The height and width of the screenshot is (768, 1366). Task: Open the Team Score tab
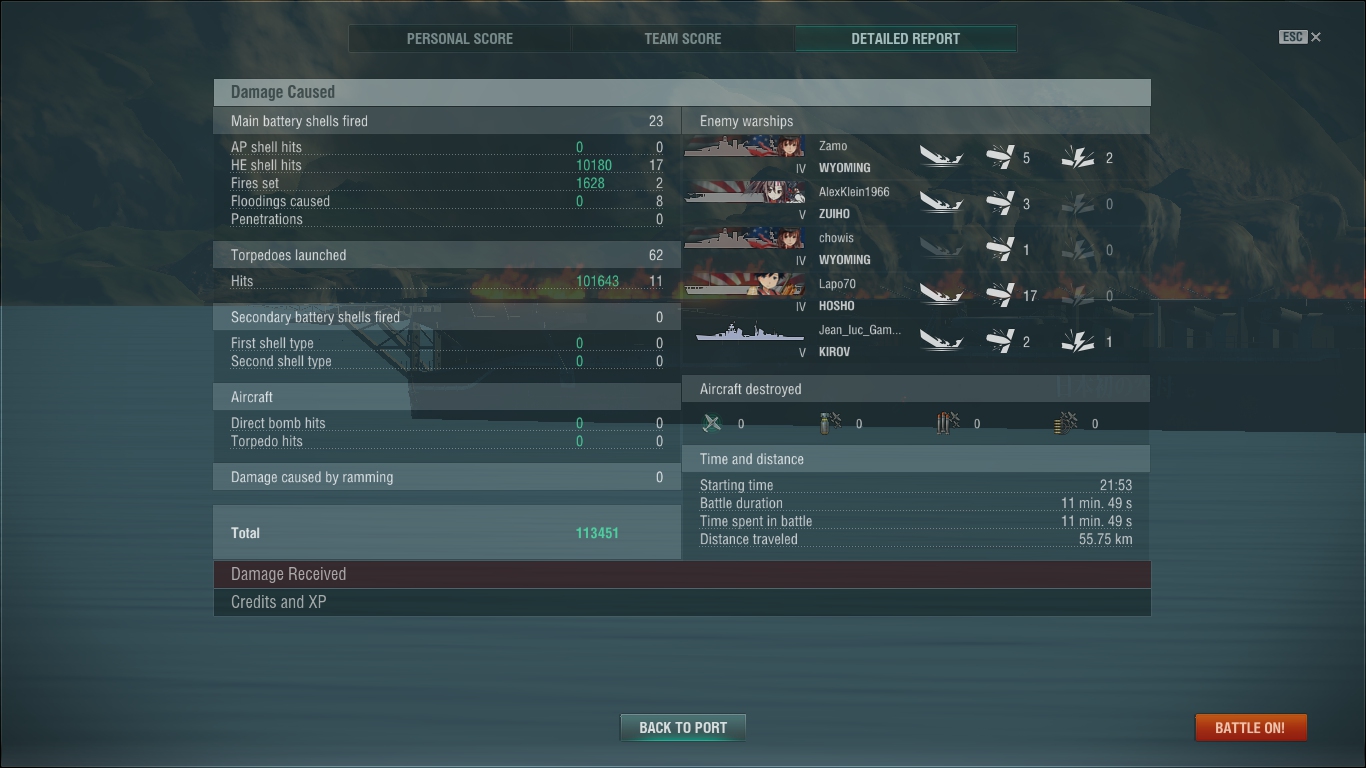[683, 39]
